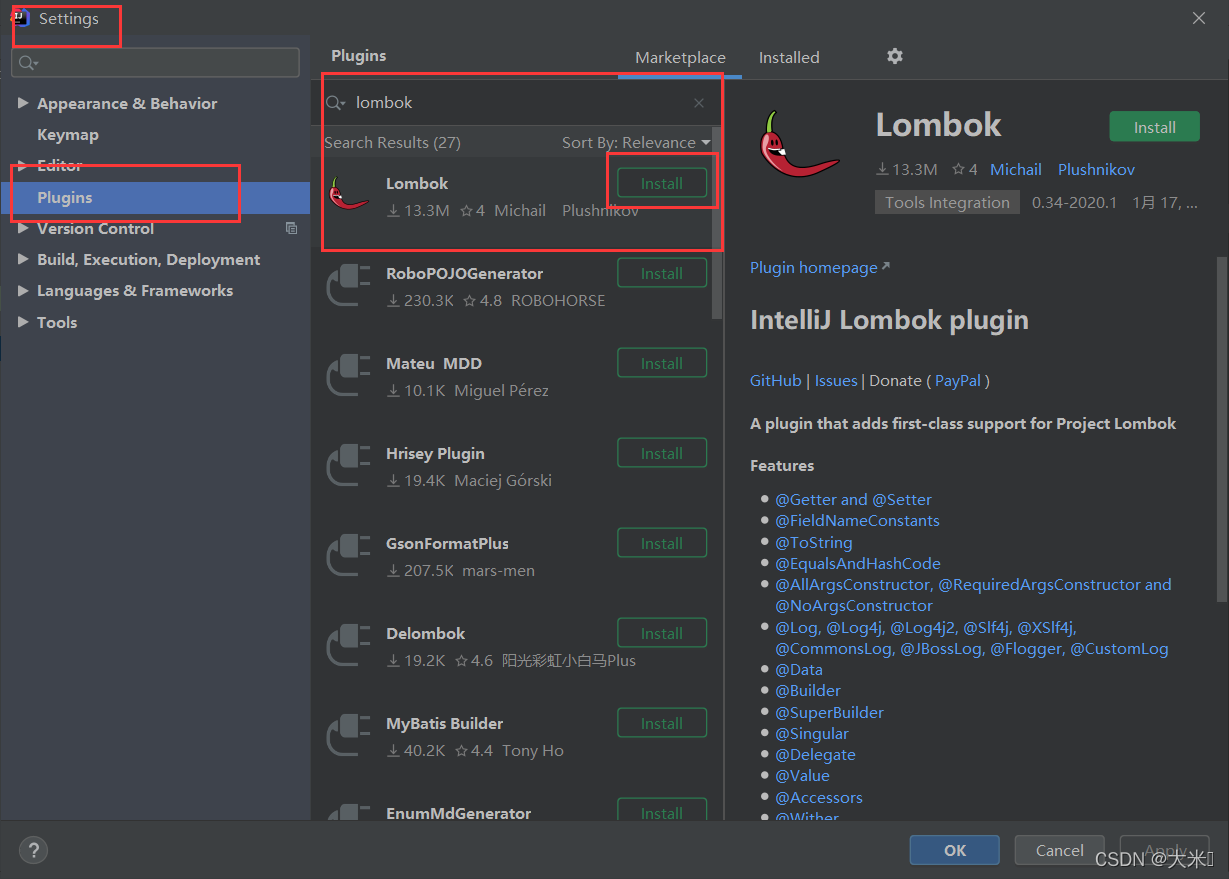Open help with the question mark icon
Image resolution: width=1229 pixels, height=879 pixels.
33,851
